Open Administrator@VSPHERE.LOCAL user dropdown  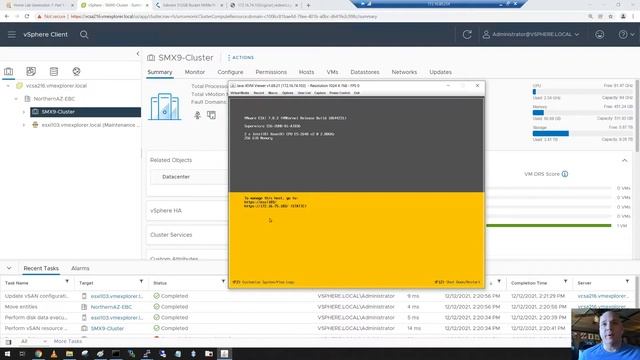(x=531, y=35)
